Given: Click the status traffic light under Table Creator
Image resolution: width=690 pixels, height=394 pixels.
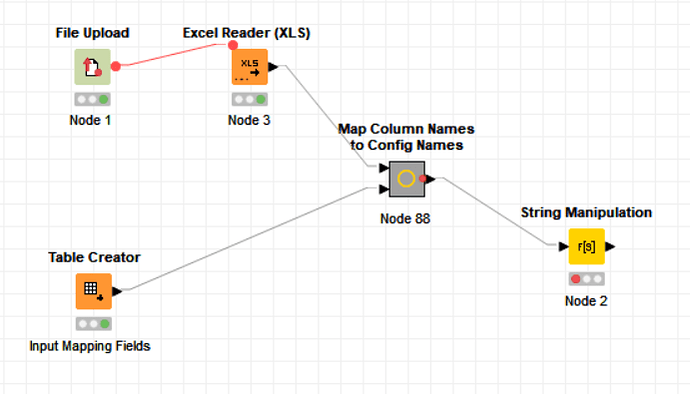Looking at the screenshot, I should [x=94, y=324].
